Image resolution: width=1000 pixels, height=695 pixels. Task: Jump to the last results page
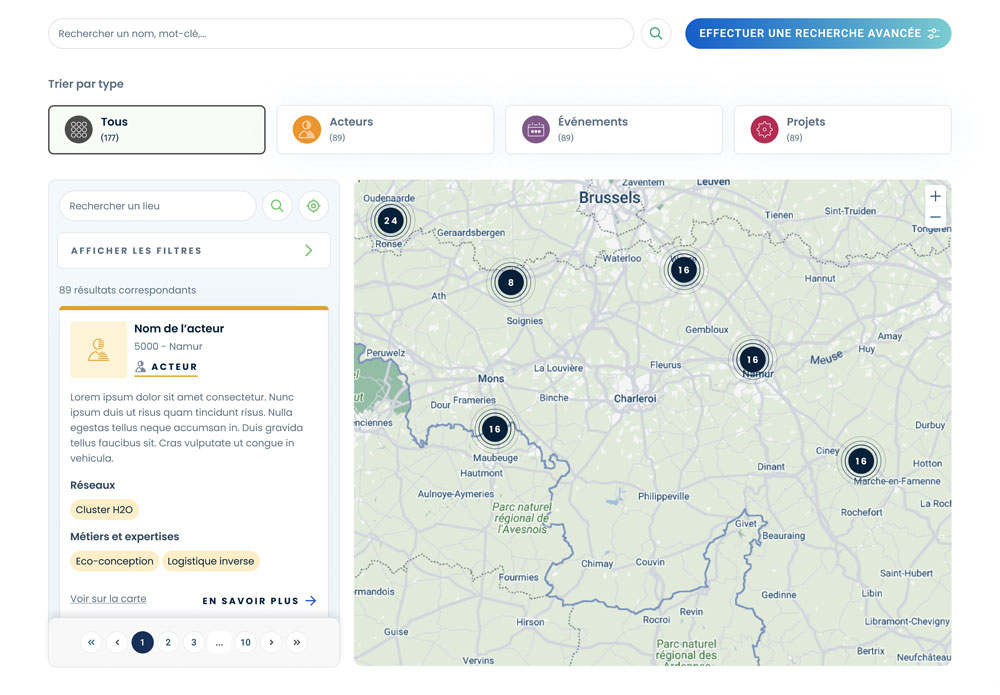click(297, 642)
